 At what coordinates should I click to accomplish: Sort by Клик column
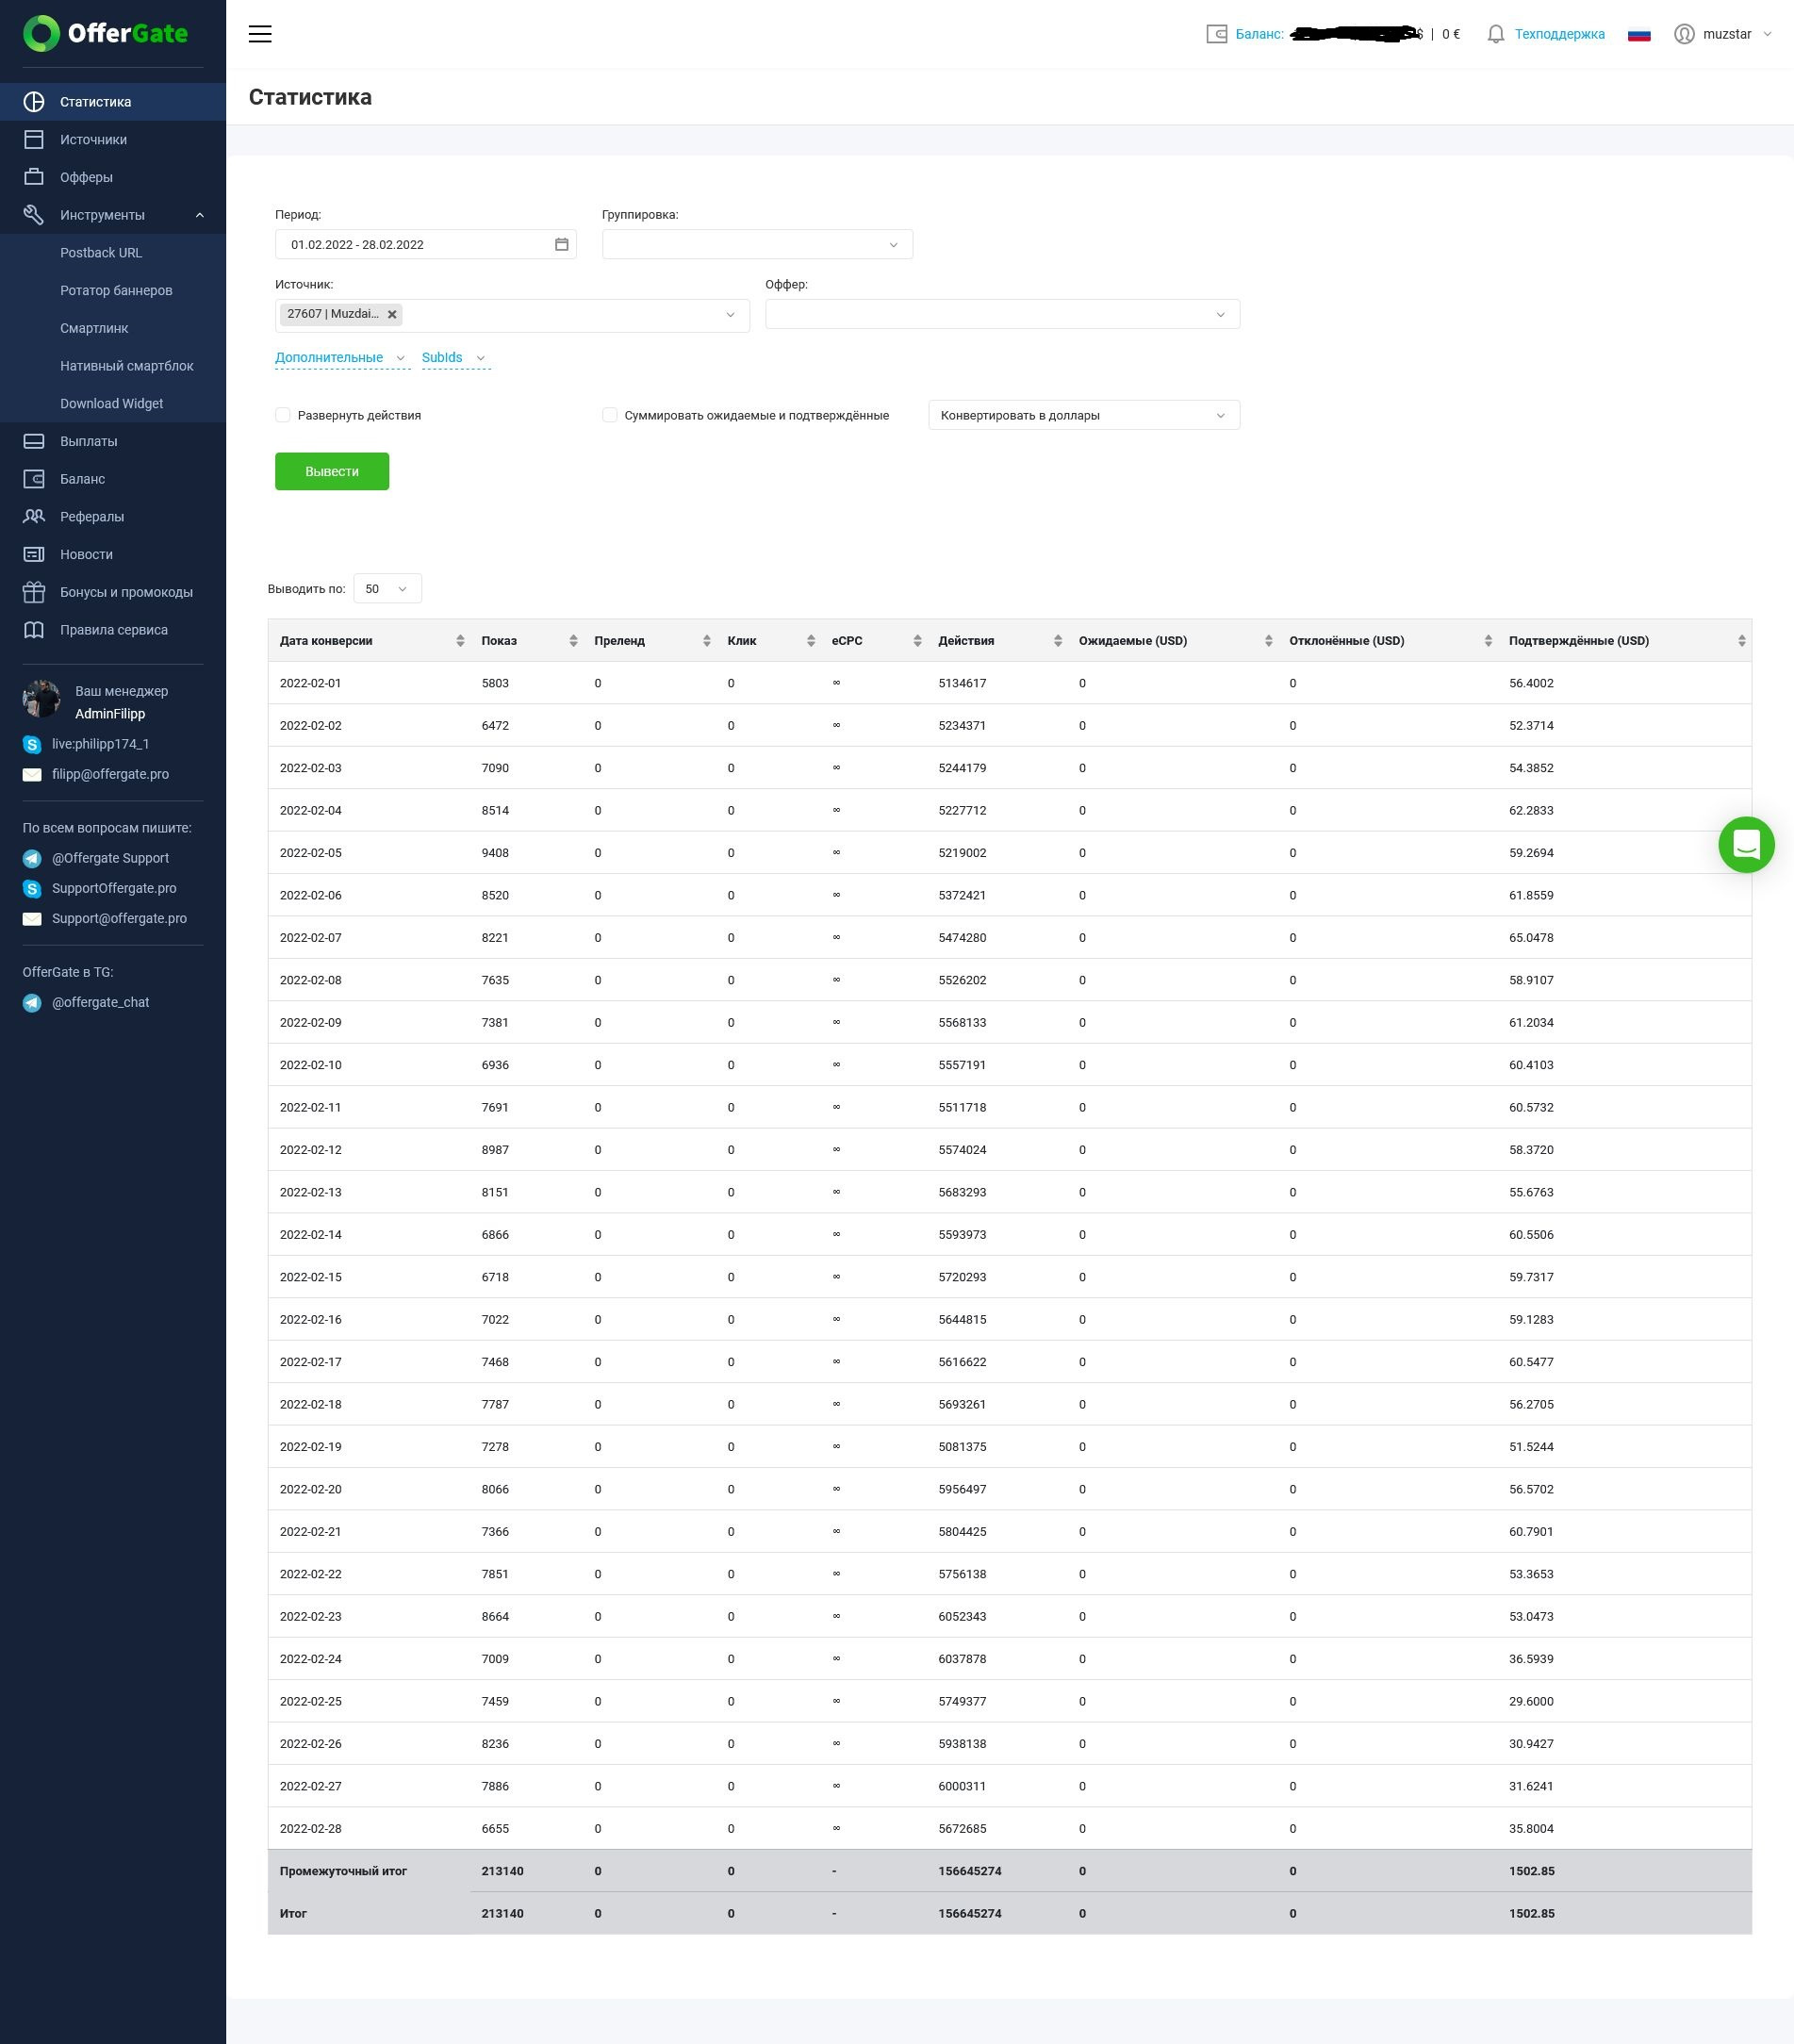click(x=810, y=641)
